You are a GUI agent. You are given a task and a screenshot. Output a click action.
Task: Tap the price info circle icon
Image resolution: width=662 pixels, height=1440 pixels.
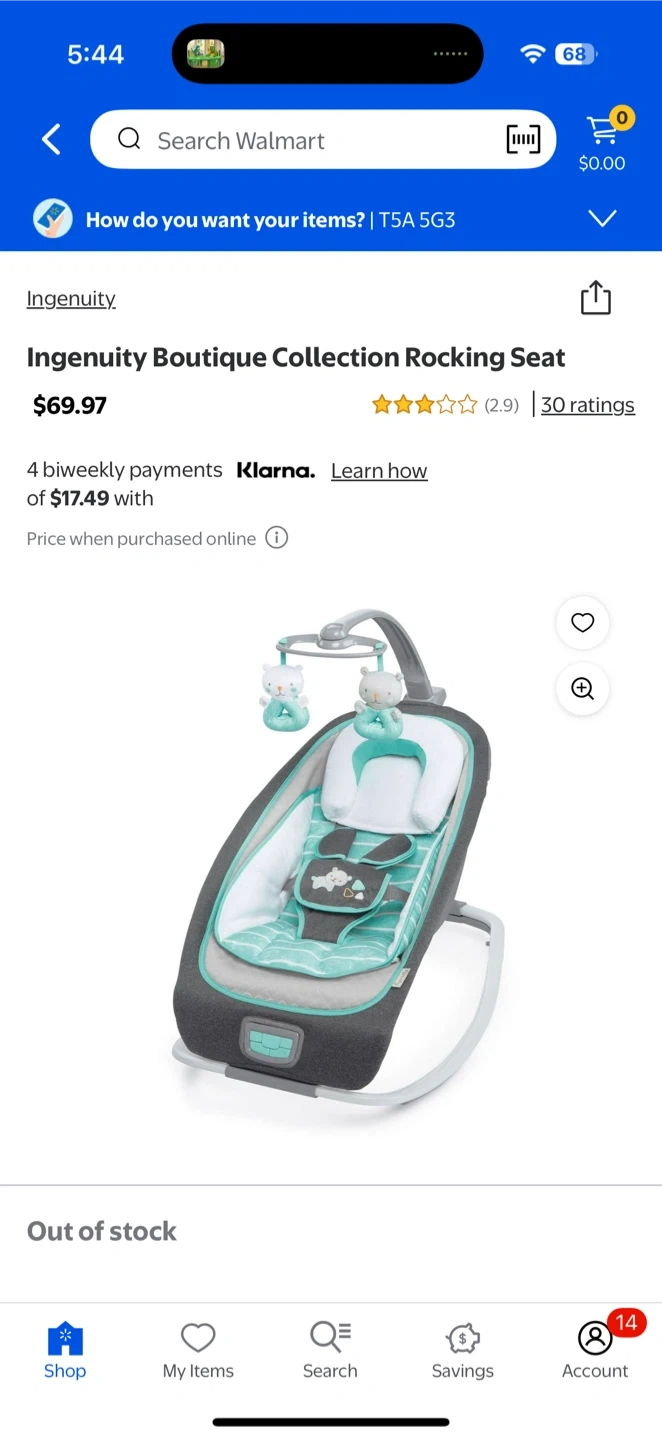(x=277, y=538)
